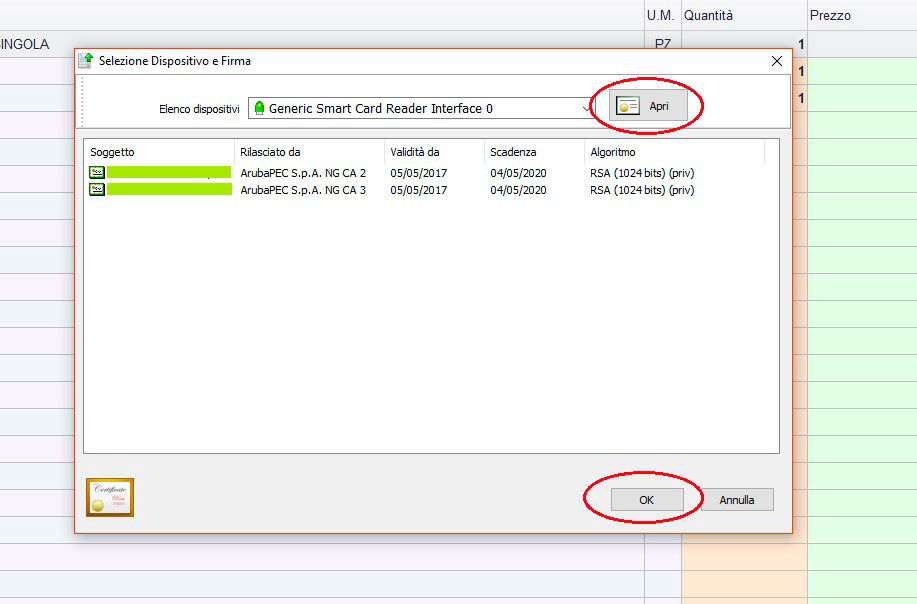Screen dimensions: 917x604
Task: Open the Generic Smart Card Reader combo box
Action: point(420,108)
